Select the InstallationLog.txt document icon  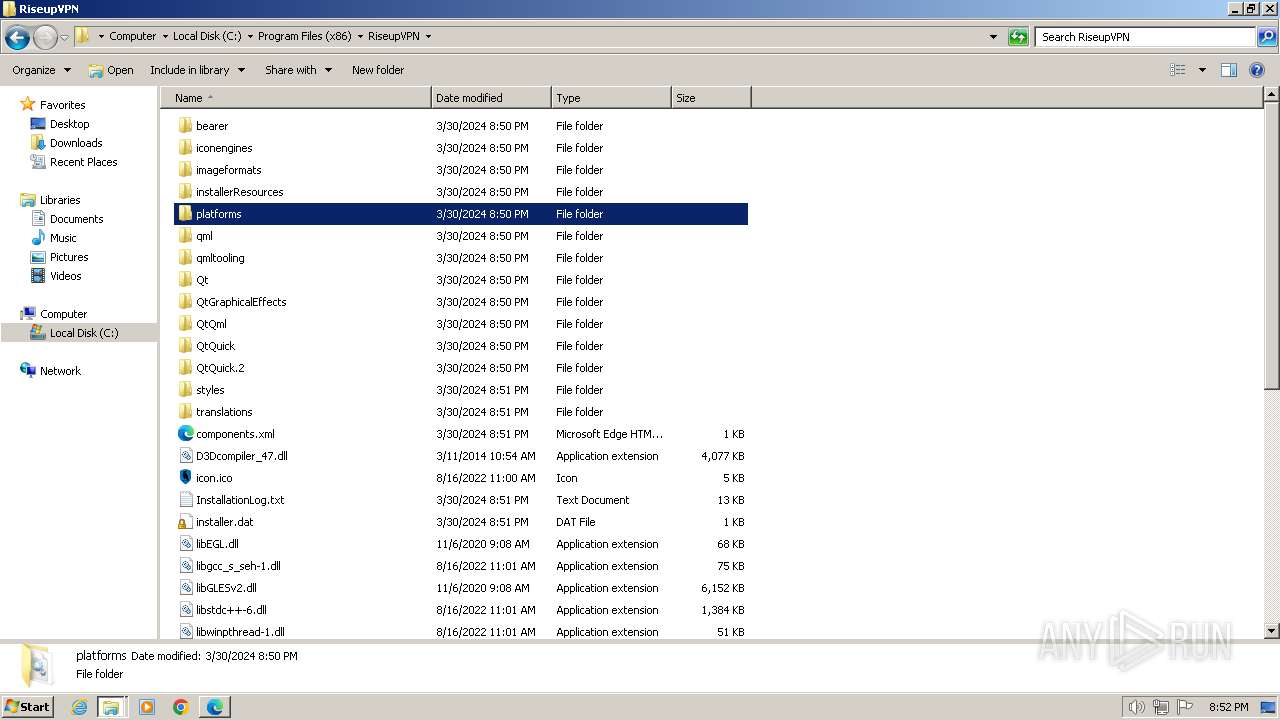pyautogui.click(x=185, y=500)
